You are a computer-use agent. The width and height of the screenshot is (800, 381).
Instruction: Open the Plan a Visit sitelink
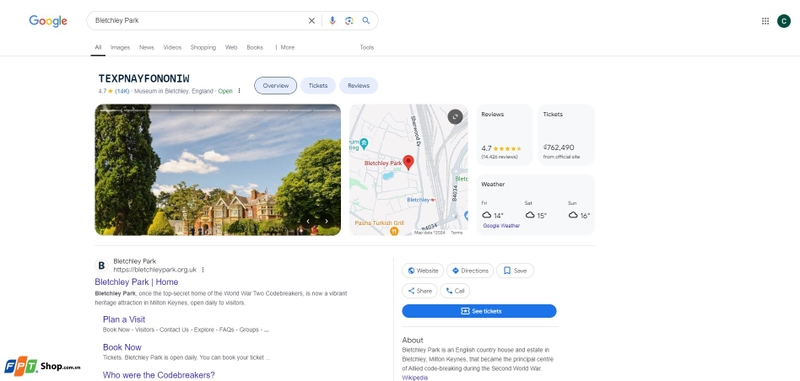(124, 319)
